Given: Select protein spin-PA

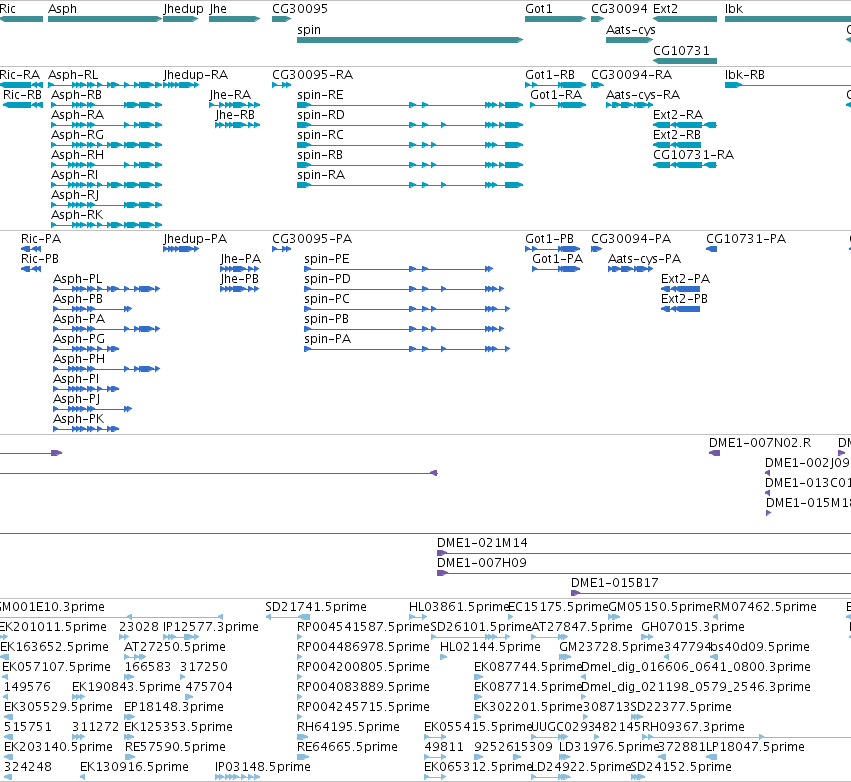Looking at the screenshot, I should (407, 349).
